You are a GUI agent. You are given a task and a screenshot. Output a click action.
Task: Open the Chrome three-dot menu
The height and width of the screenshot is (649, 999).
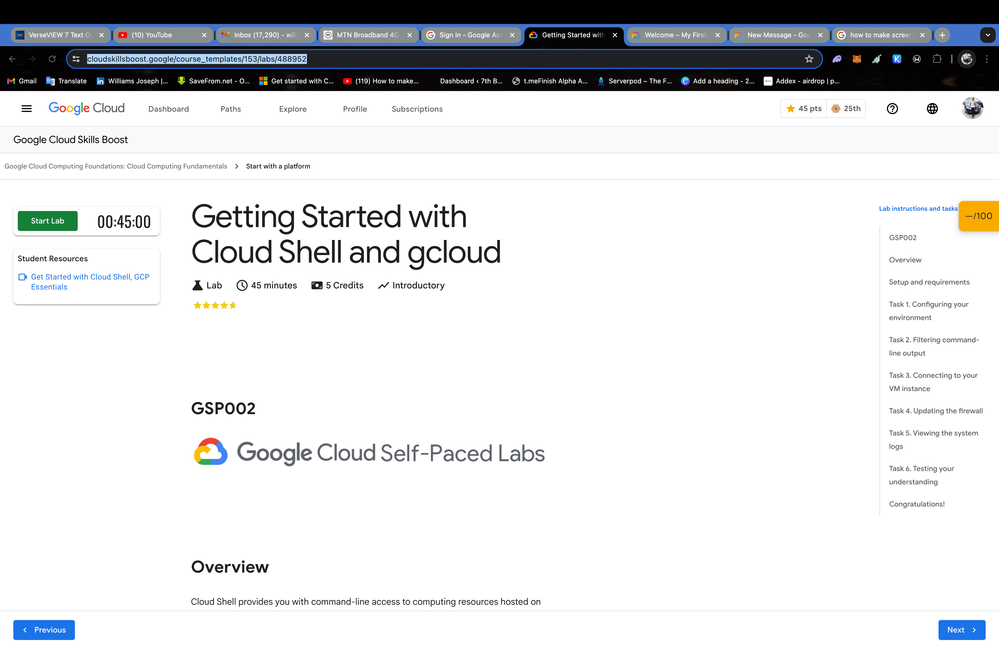(x=987, y=59)
